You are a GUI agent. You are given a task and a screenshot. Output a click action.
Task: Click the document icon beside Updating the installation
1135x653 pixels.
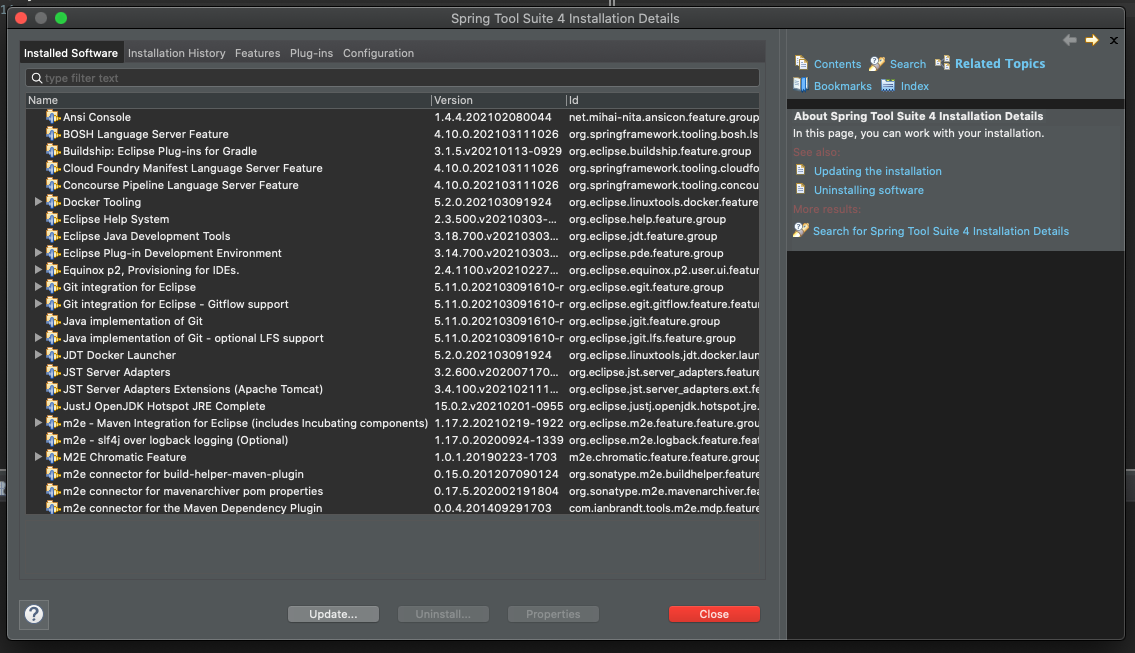[x=801, y=170]
